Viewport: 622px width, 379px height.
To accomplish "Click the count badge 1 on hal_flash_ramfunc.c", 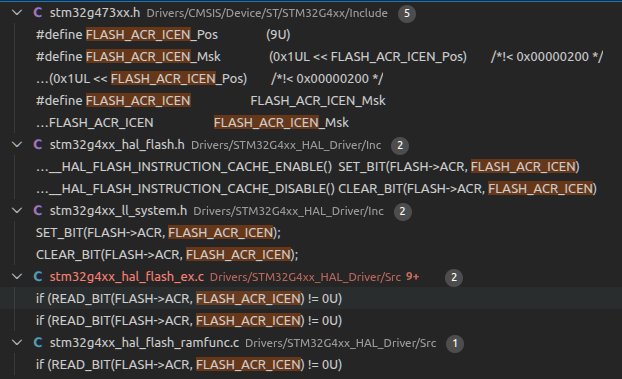I will tap(455, 343).
